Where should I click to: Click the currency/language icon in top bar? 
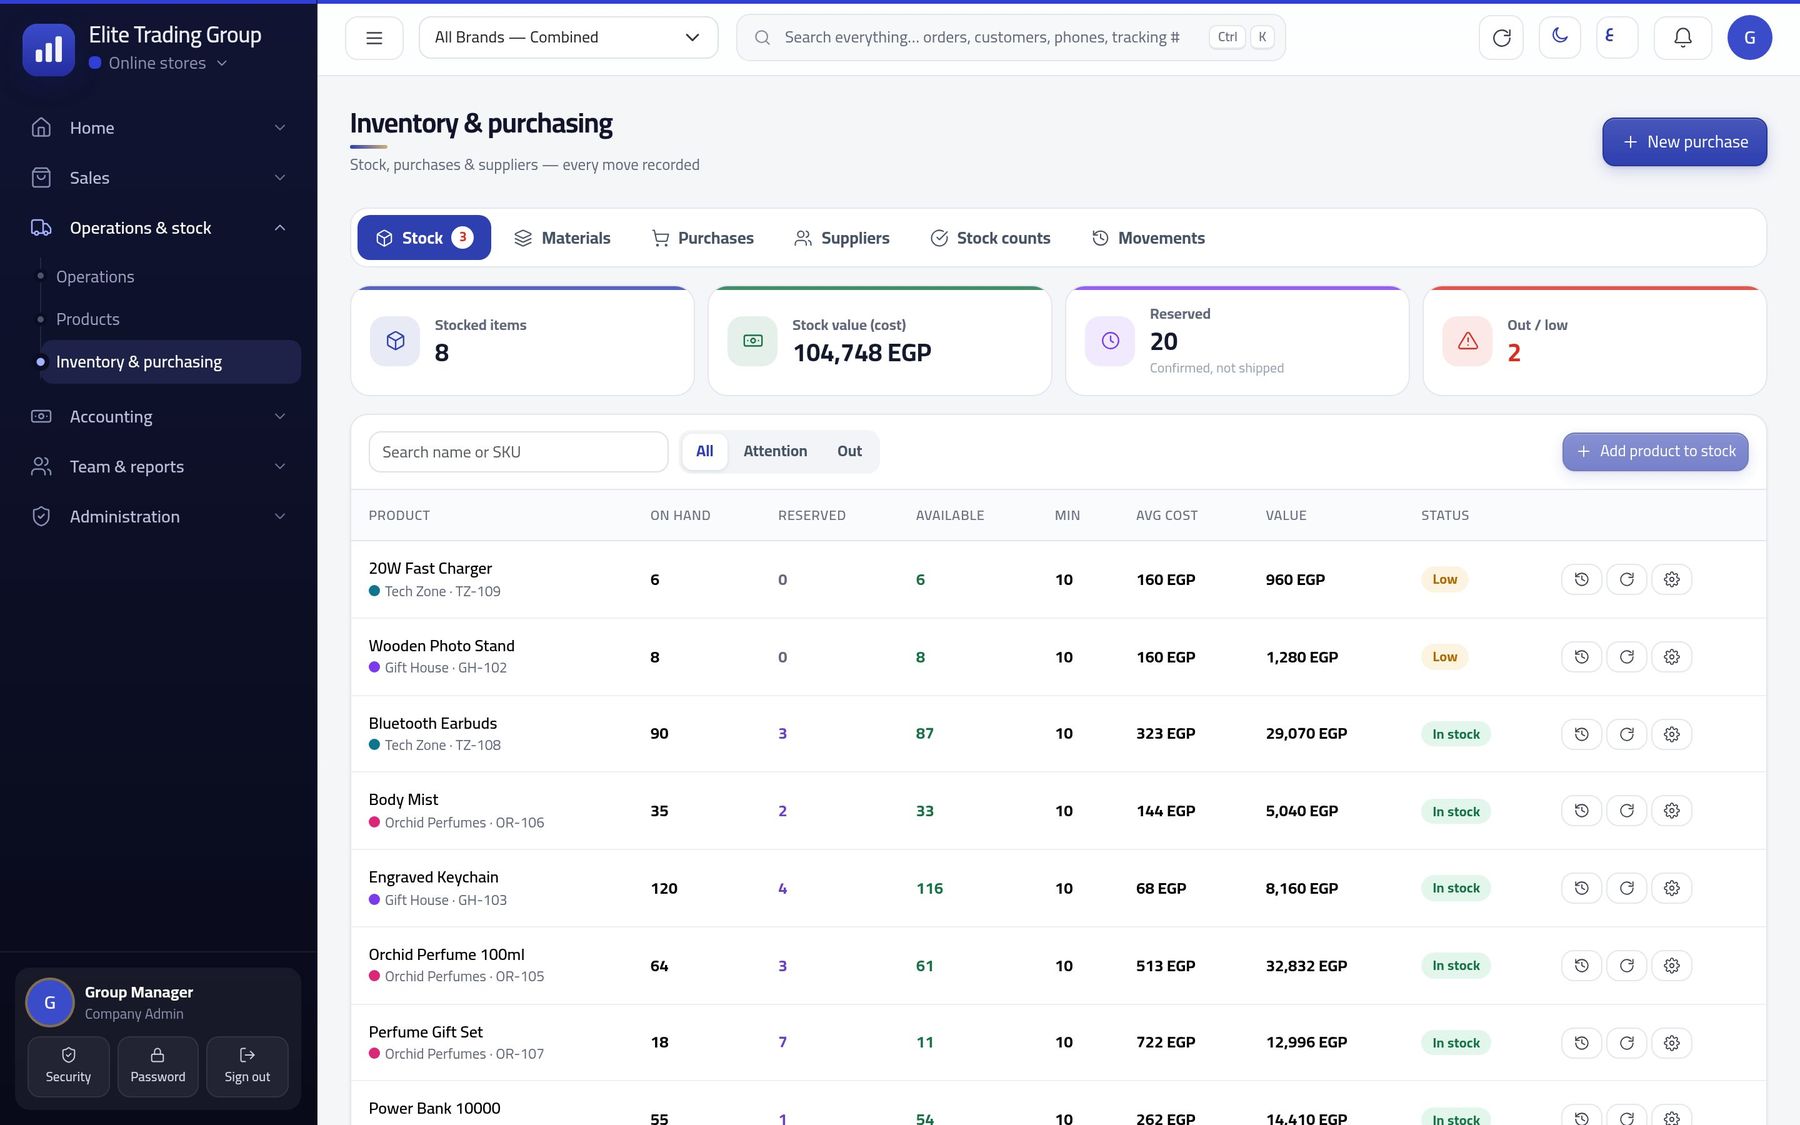click(1616, 37)
